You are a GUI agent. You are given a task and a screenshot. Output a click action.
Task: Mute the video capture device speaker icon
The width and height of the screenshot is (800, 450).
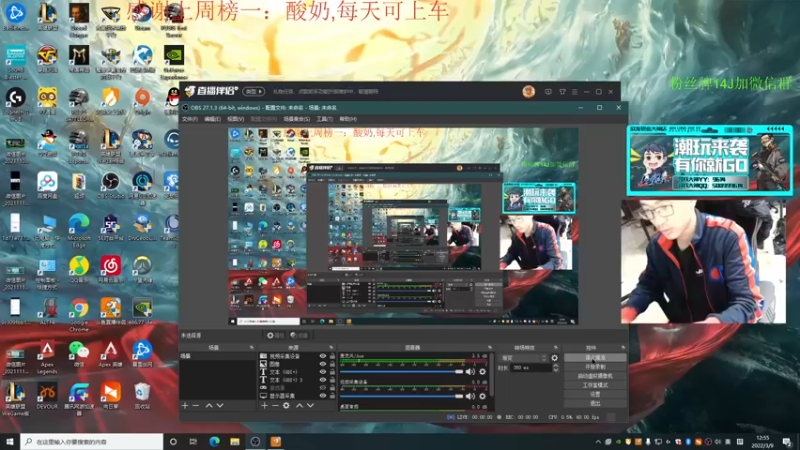pyautogui.click(x=470, y=396)
